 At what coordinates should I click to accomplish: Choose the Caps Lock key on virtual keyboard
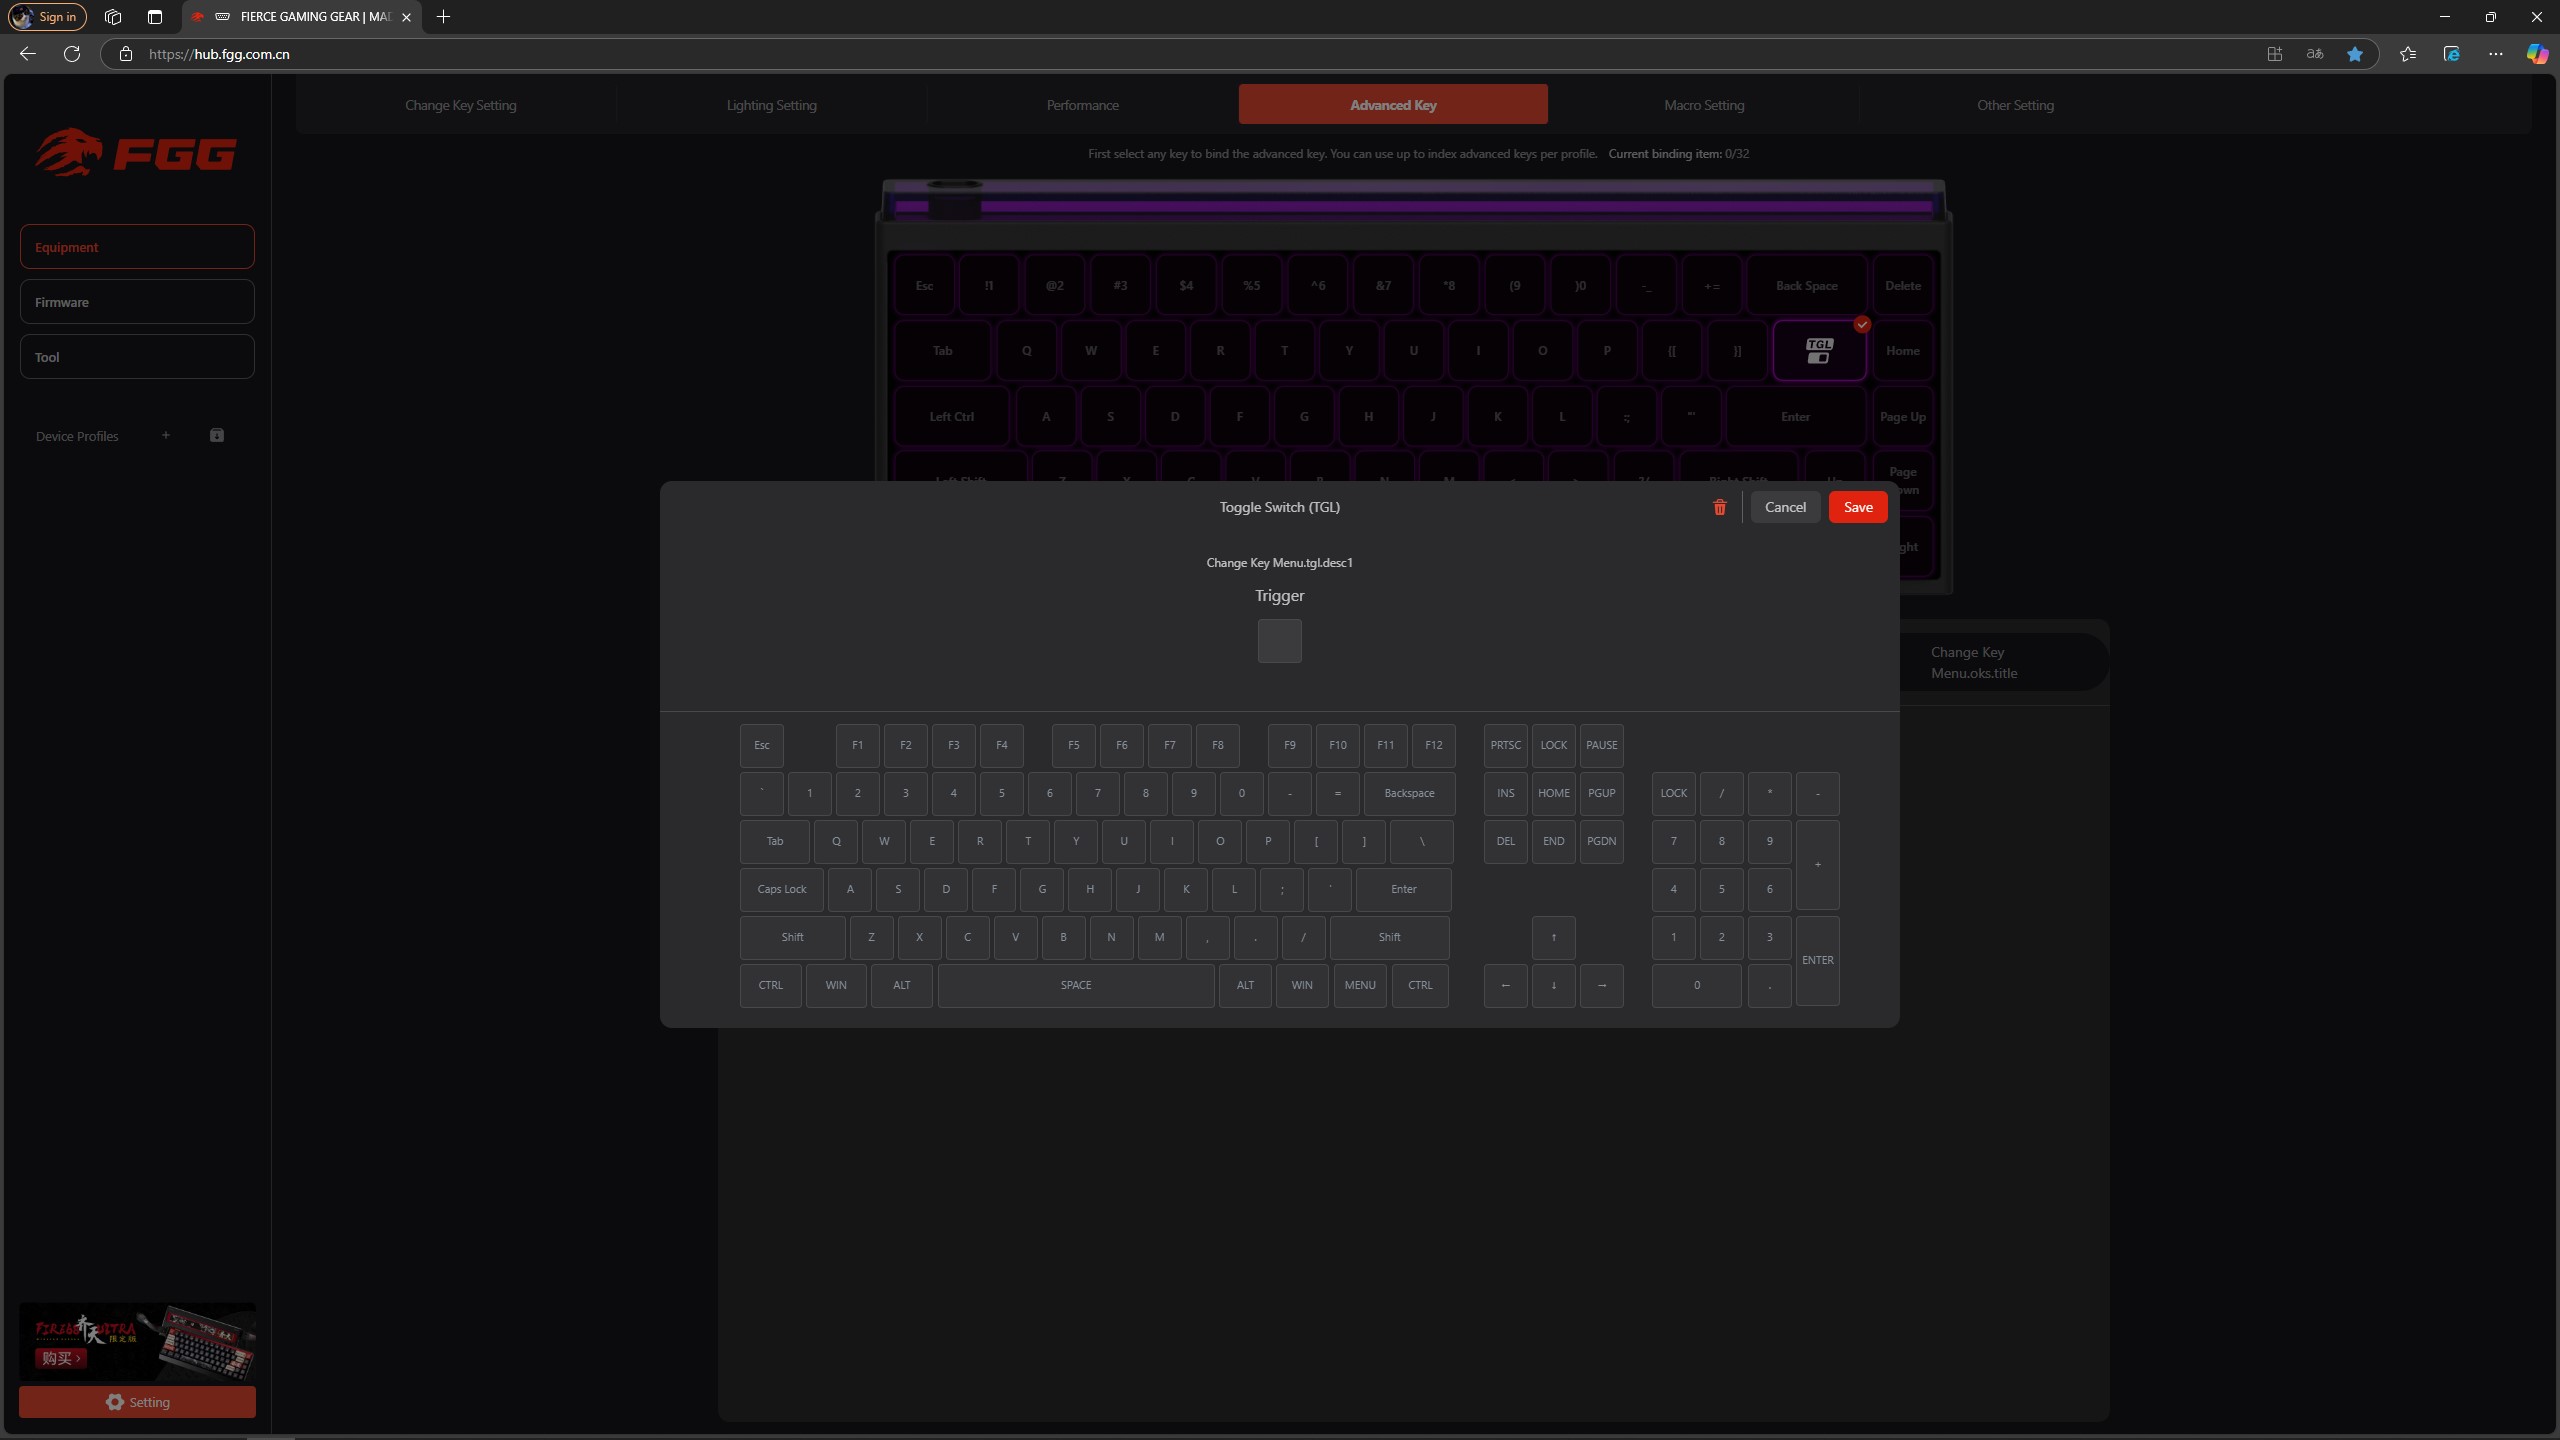point(782,889)
